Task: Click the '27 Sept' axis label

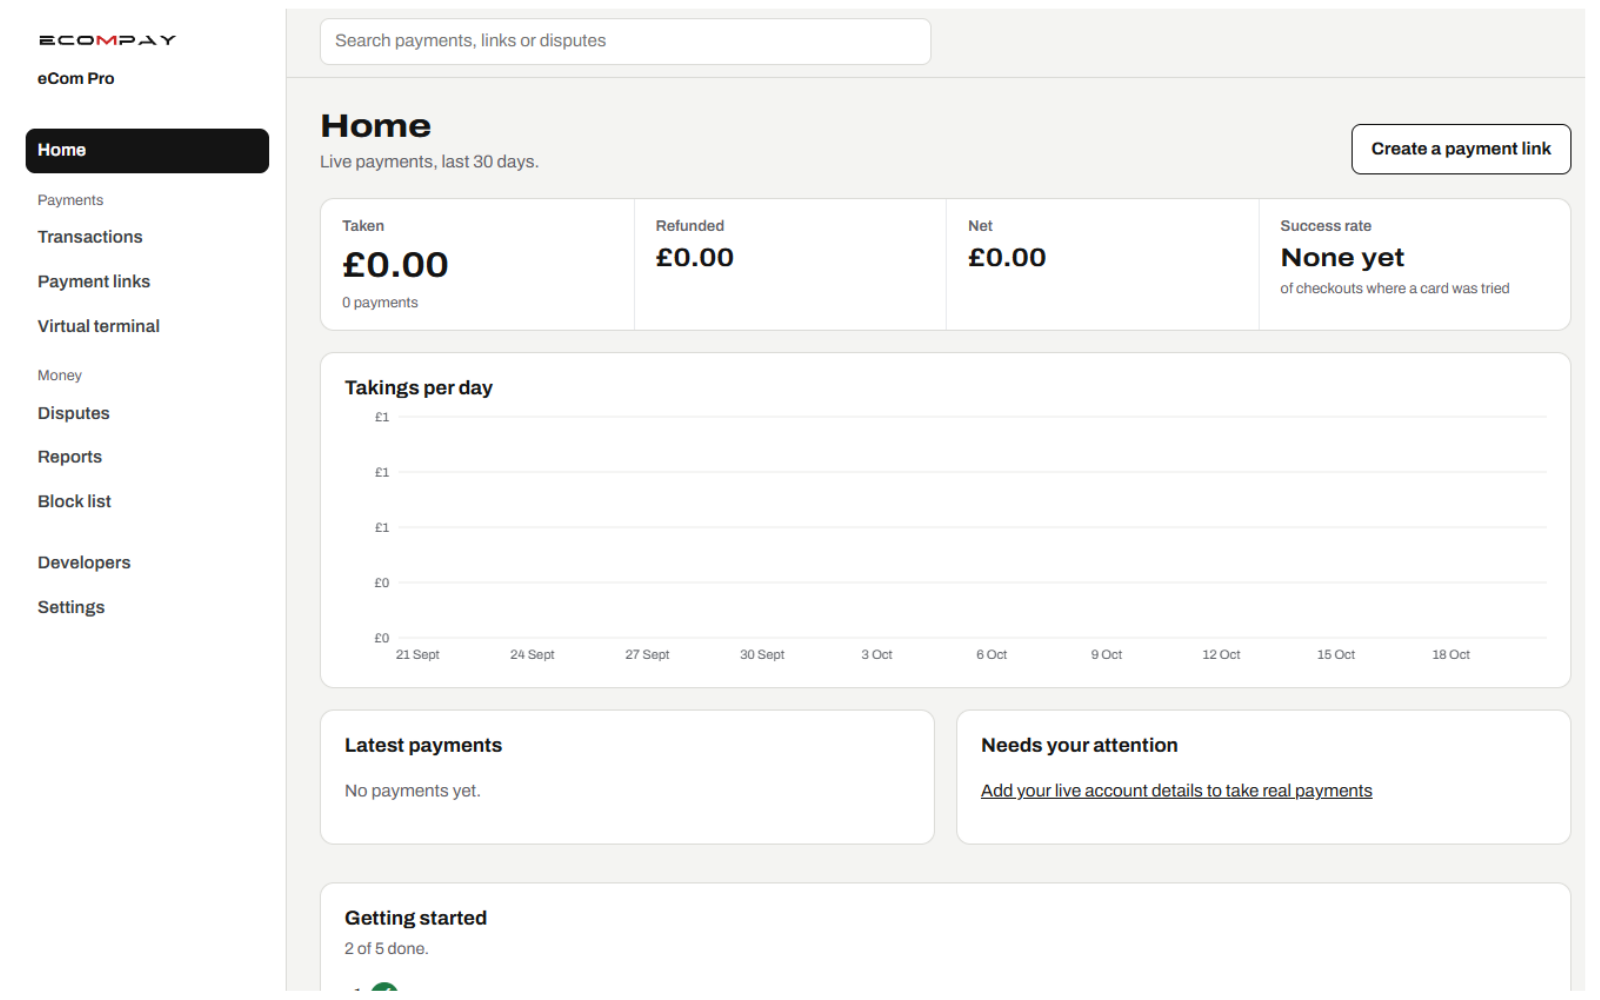Action: click(647, 655)
